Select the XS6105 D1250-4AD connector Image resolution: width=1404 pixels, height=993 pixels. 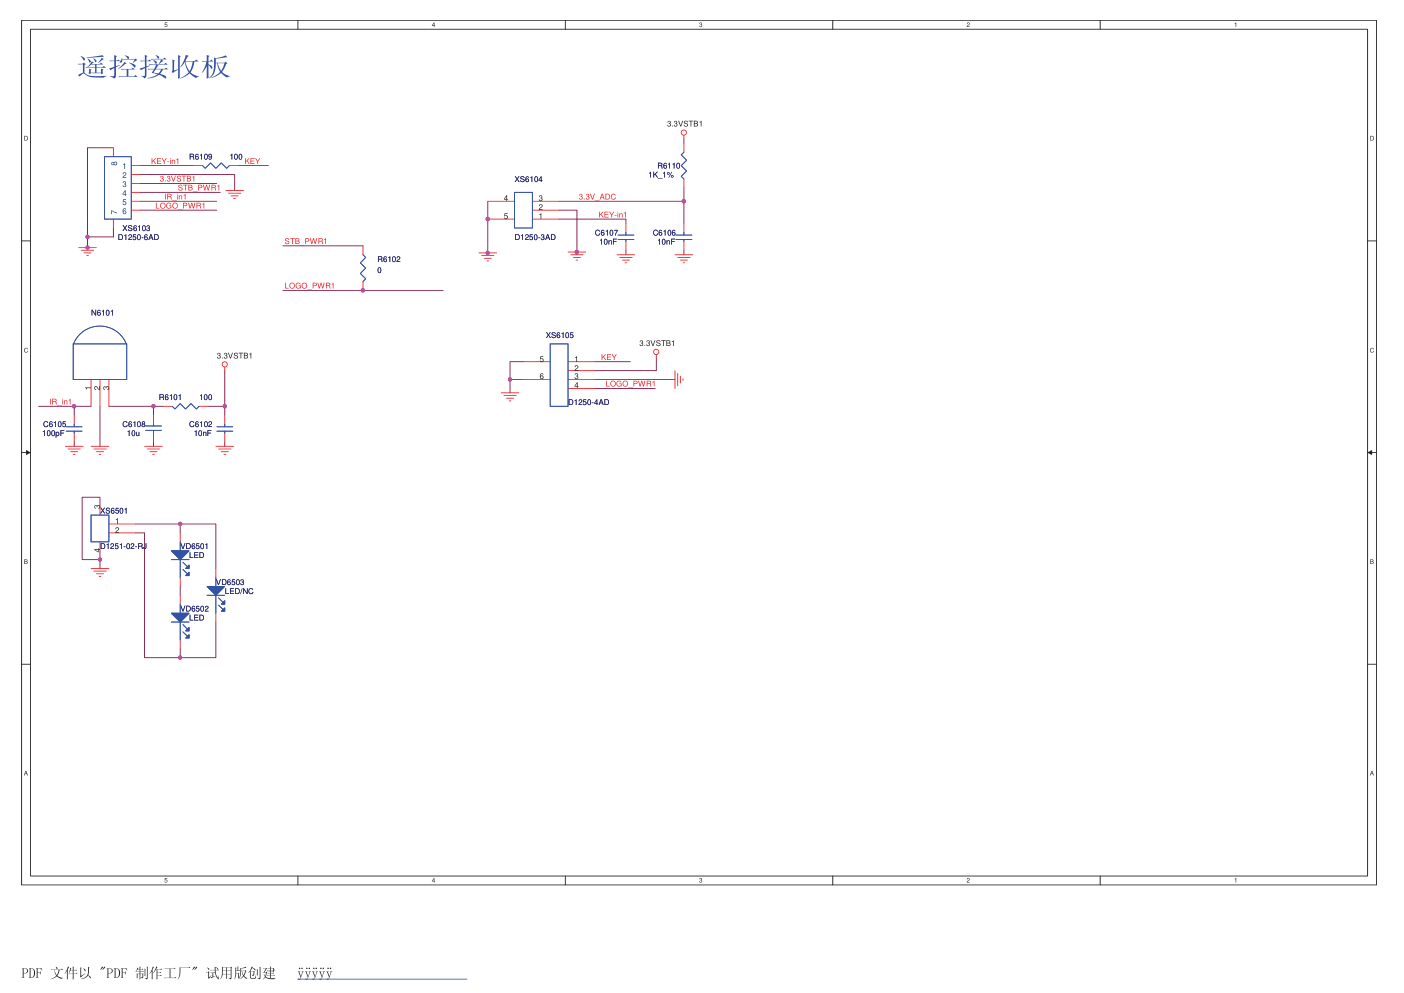point(559,375)
